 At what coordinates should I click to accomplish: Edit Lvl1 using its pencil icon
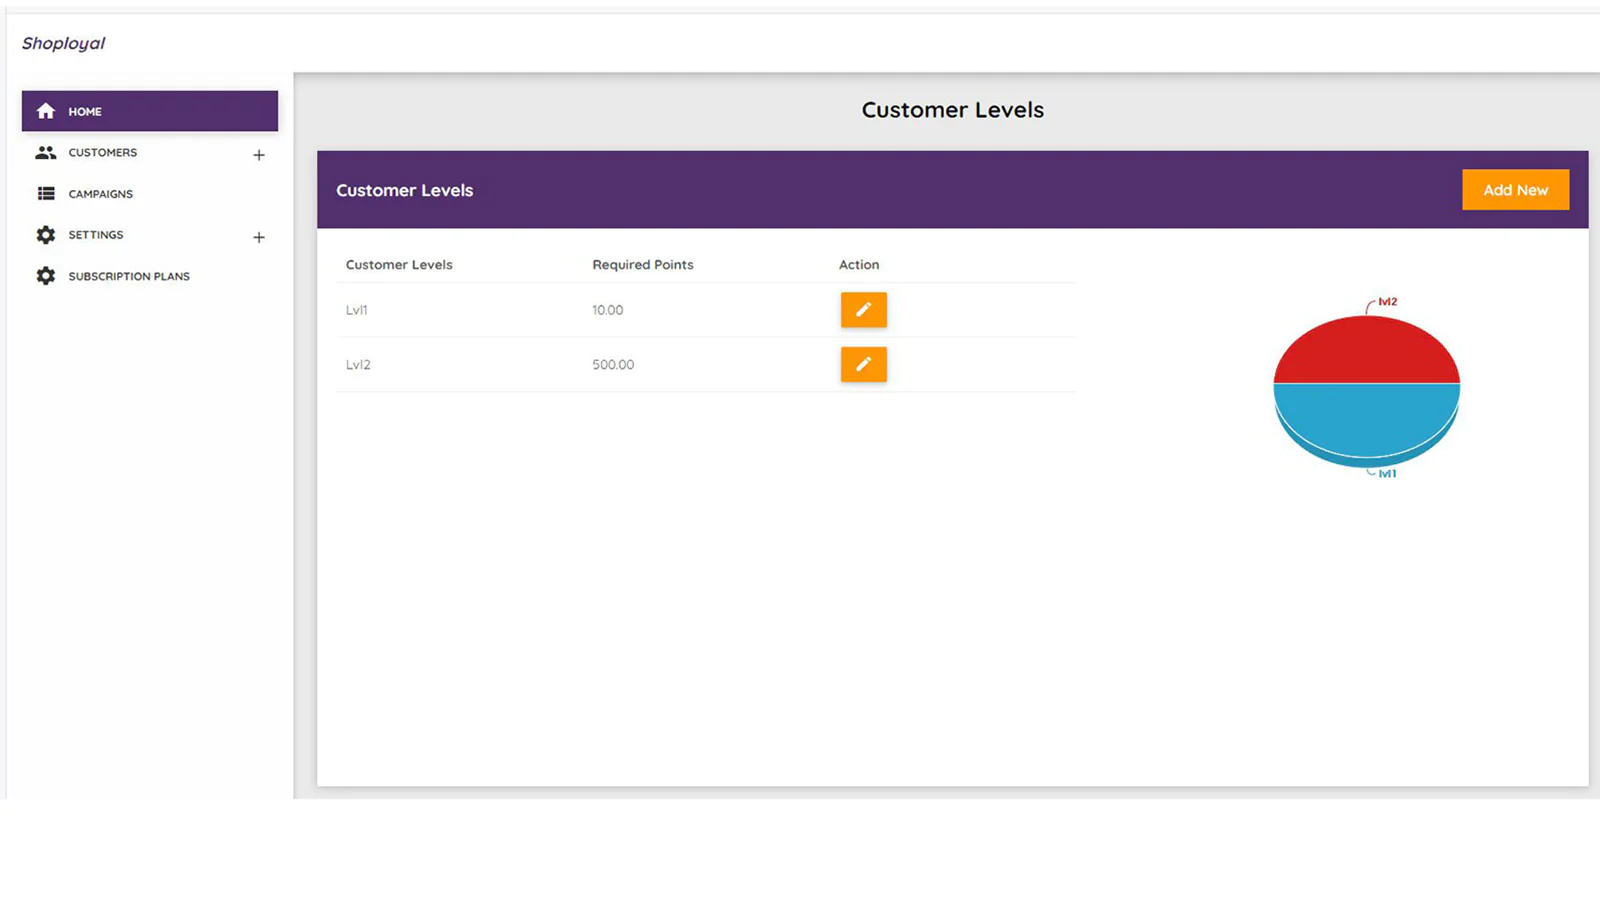(x=863, y=310)
